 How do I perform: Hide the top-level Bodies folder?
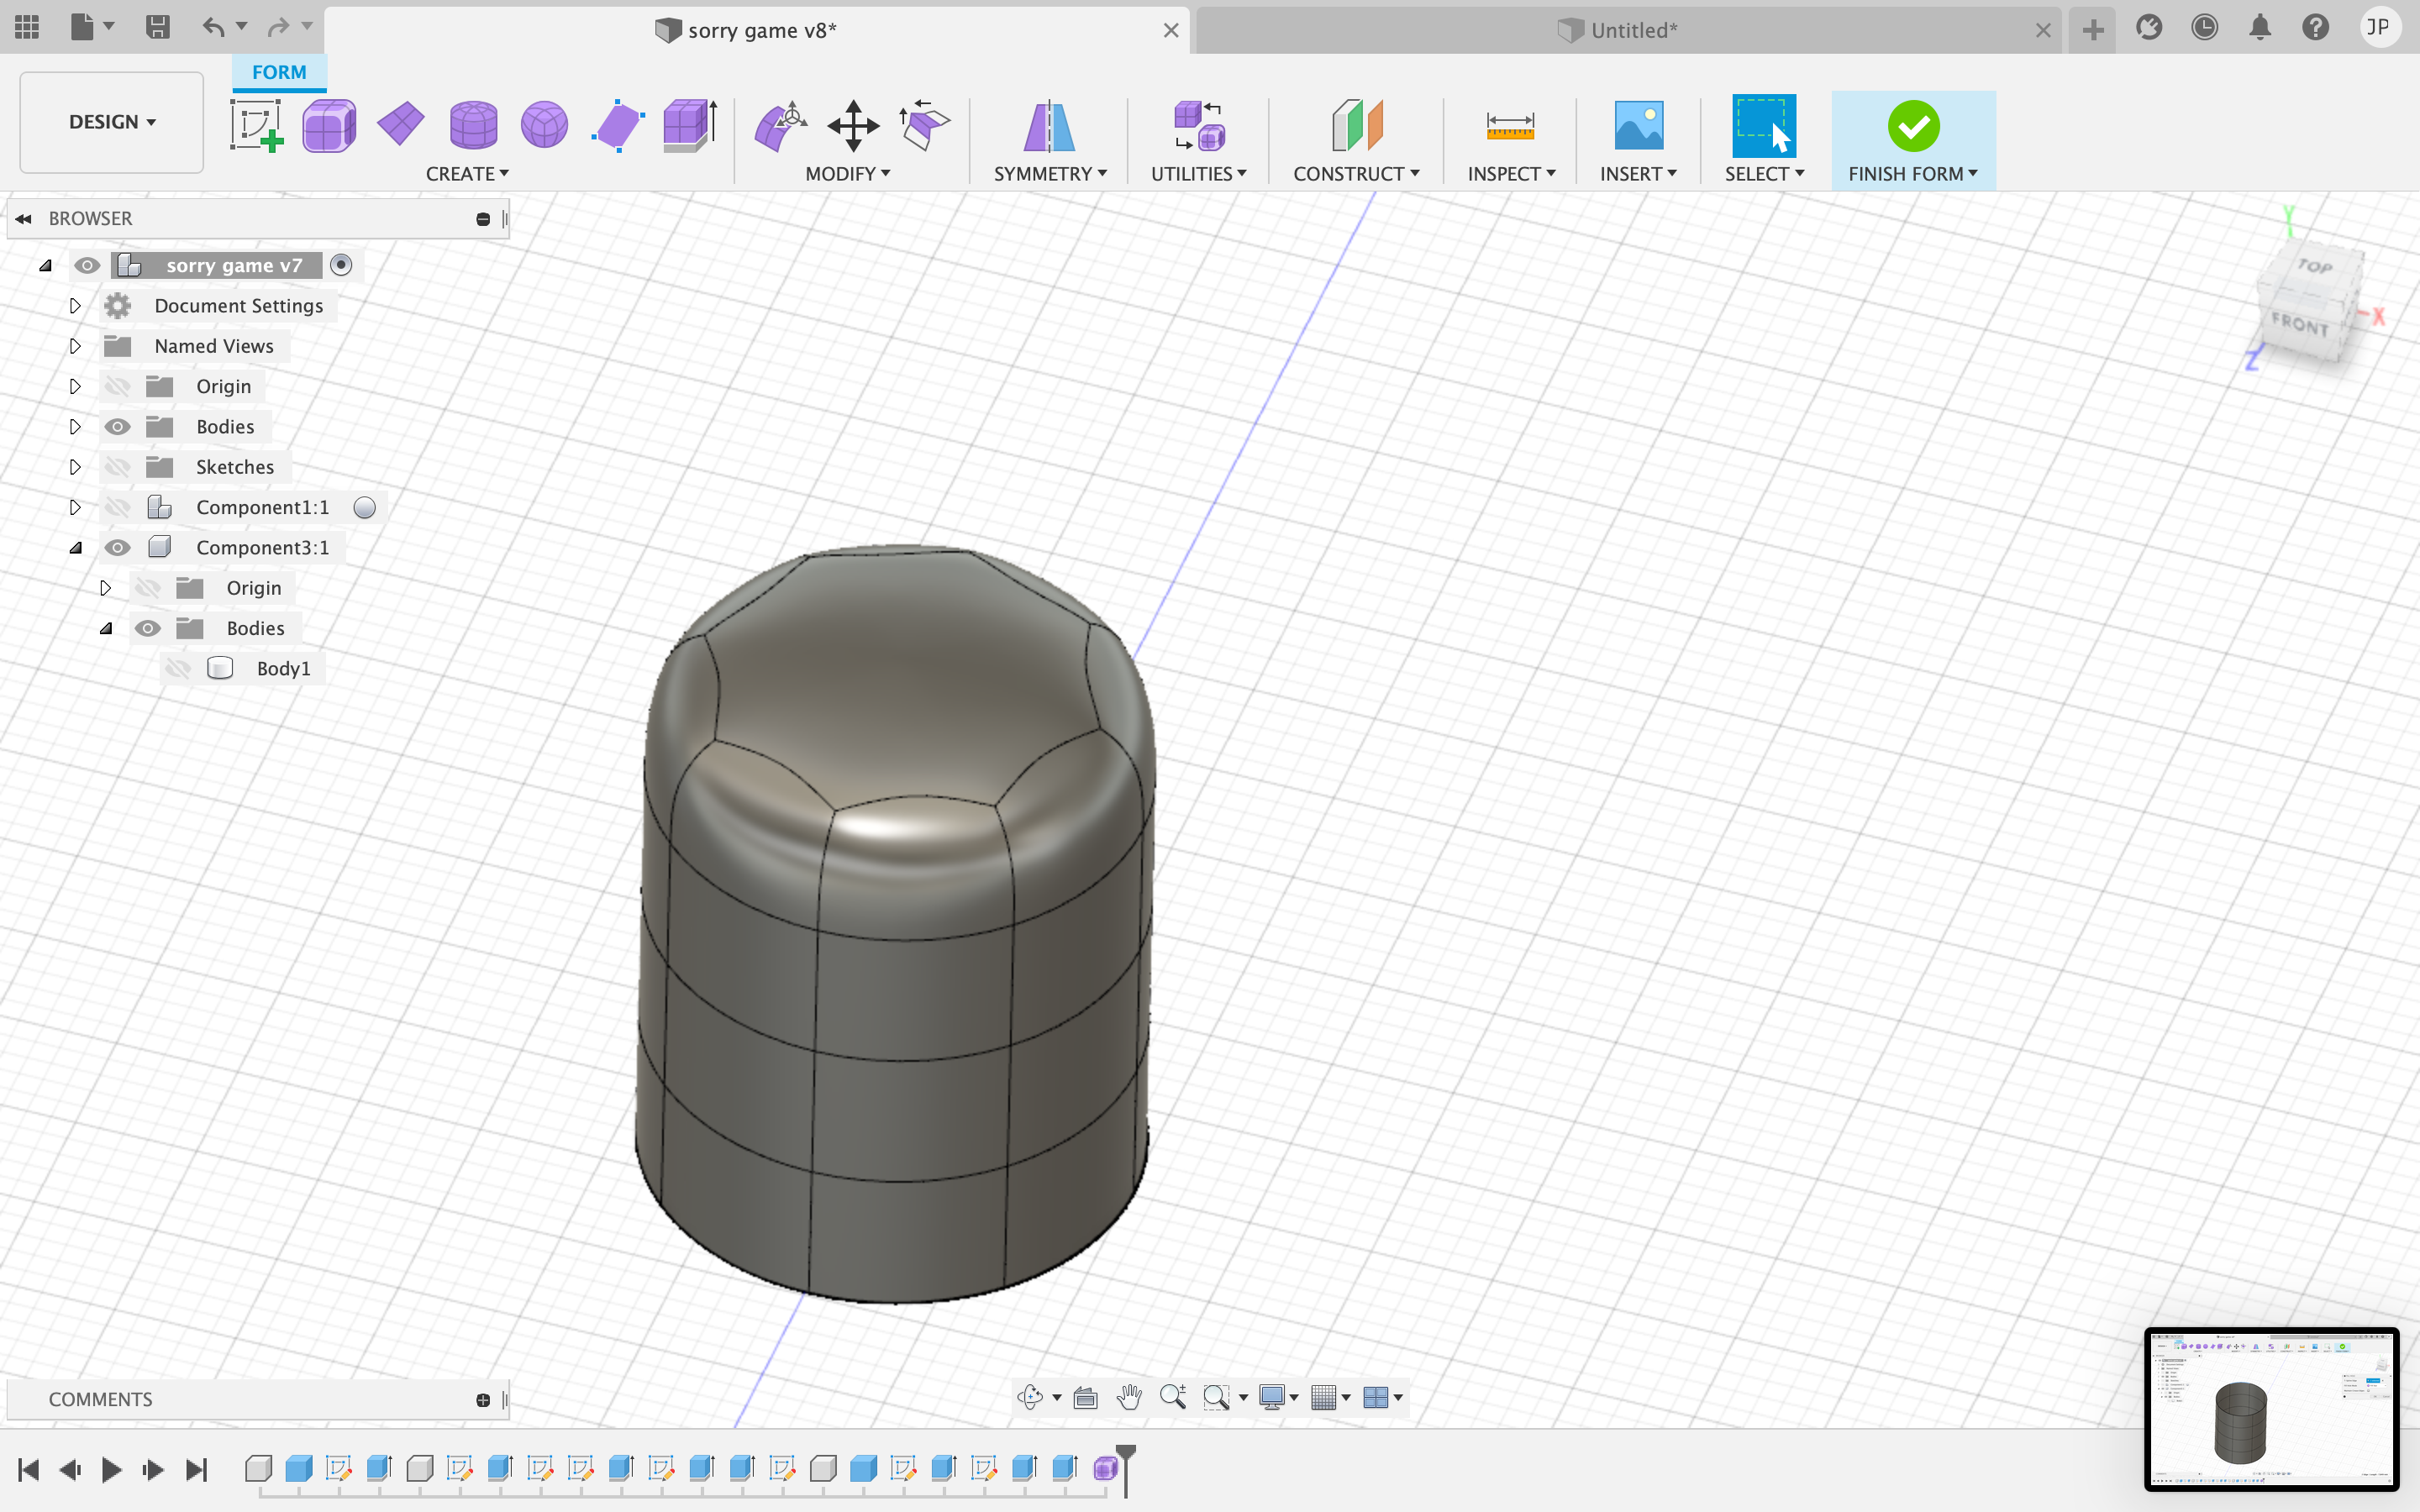[x=117, y=427]
